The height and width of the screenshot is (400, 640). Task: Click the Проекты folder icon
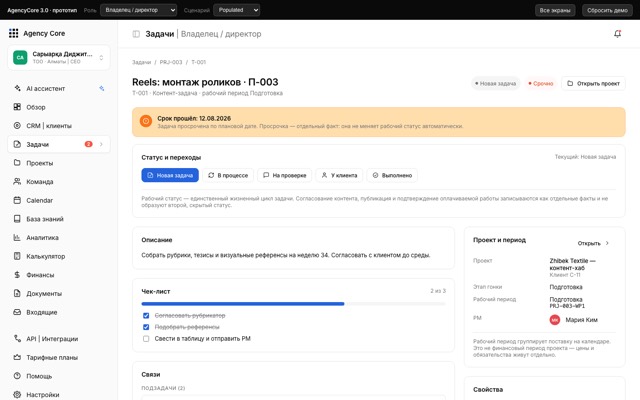pyautogui.click(x=17, y=163)
